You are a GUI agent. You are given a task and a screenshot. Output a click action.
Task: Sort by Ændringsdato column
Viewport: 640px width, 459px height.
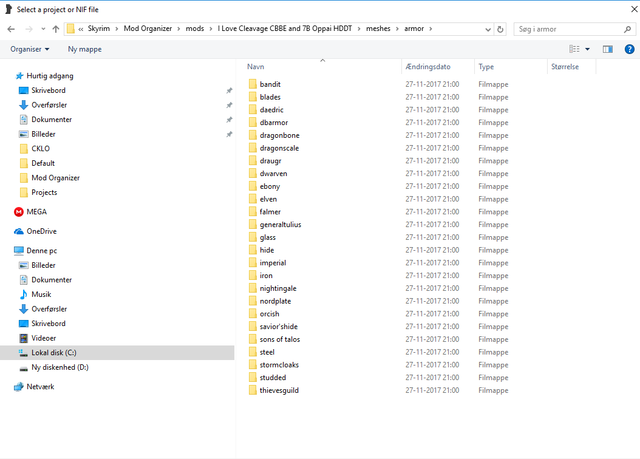tap(428, 67)
